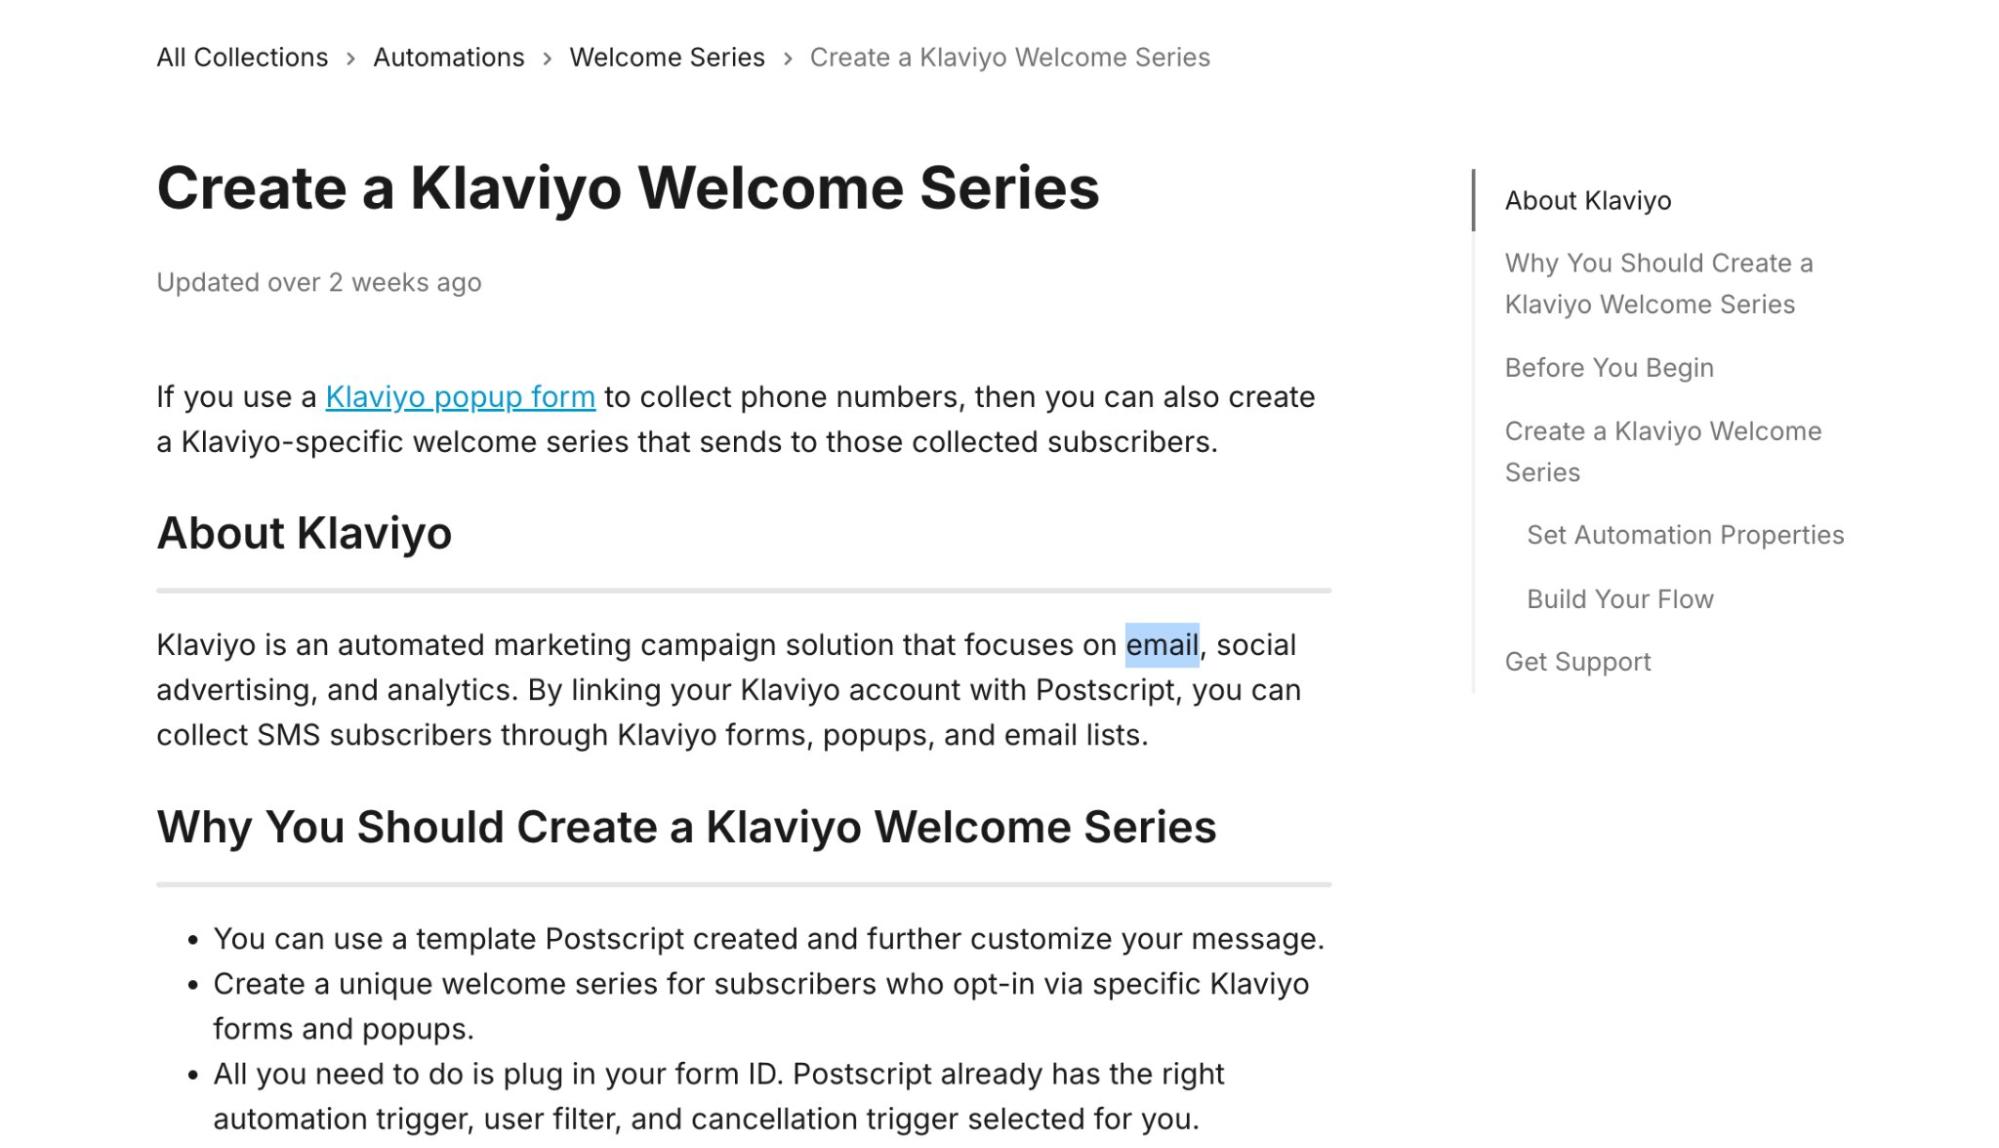Click the chevron after Welcome Series
The height and width of the screenshot is (1148, 1999).
click(x=788, y=58)
